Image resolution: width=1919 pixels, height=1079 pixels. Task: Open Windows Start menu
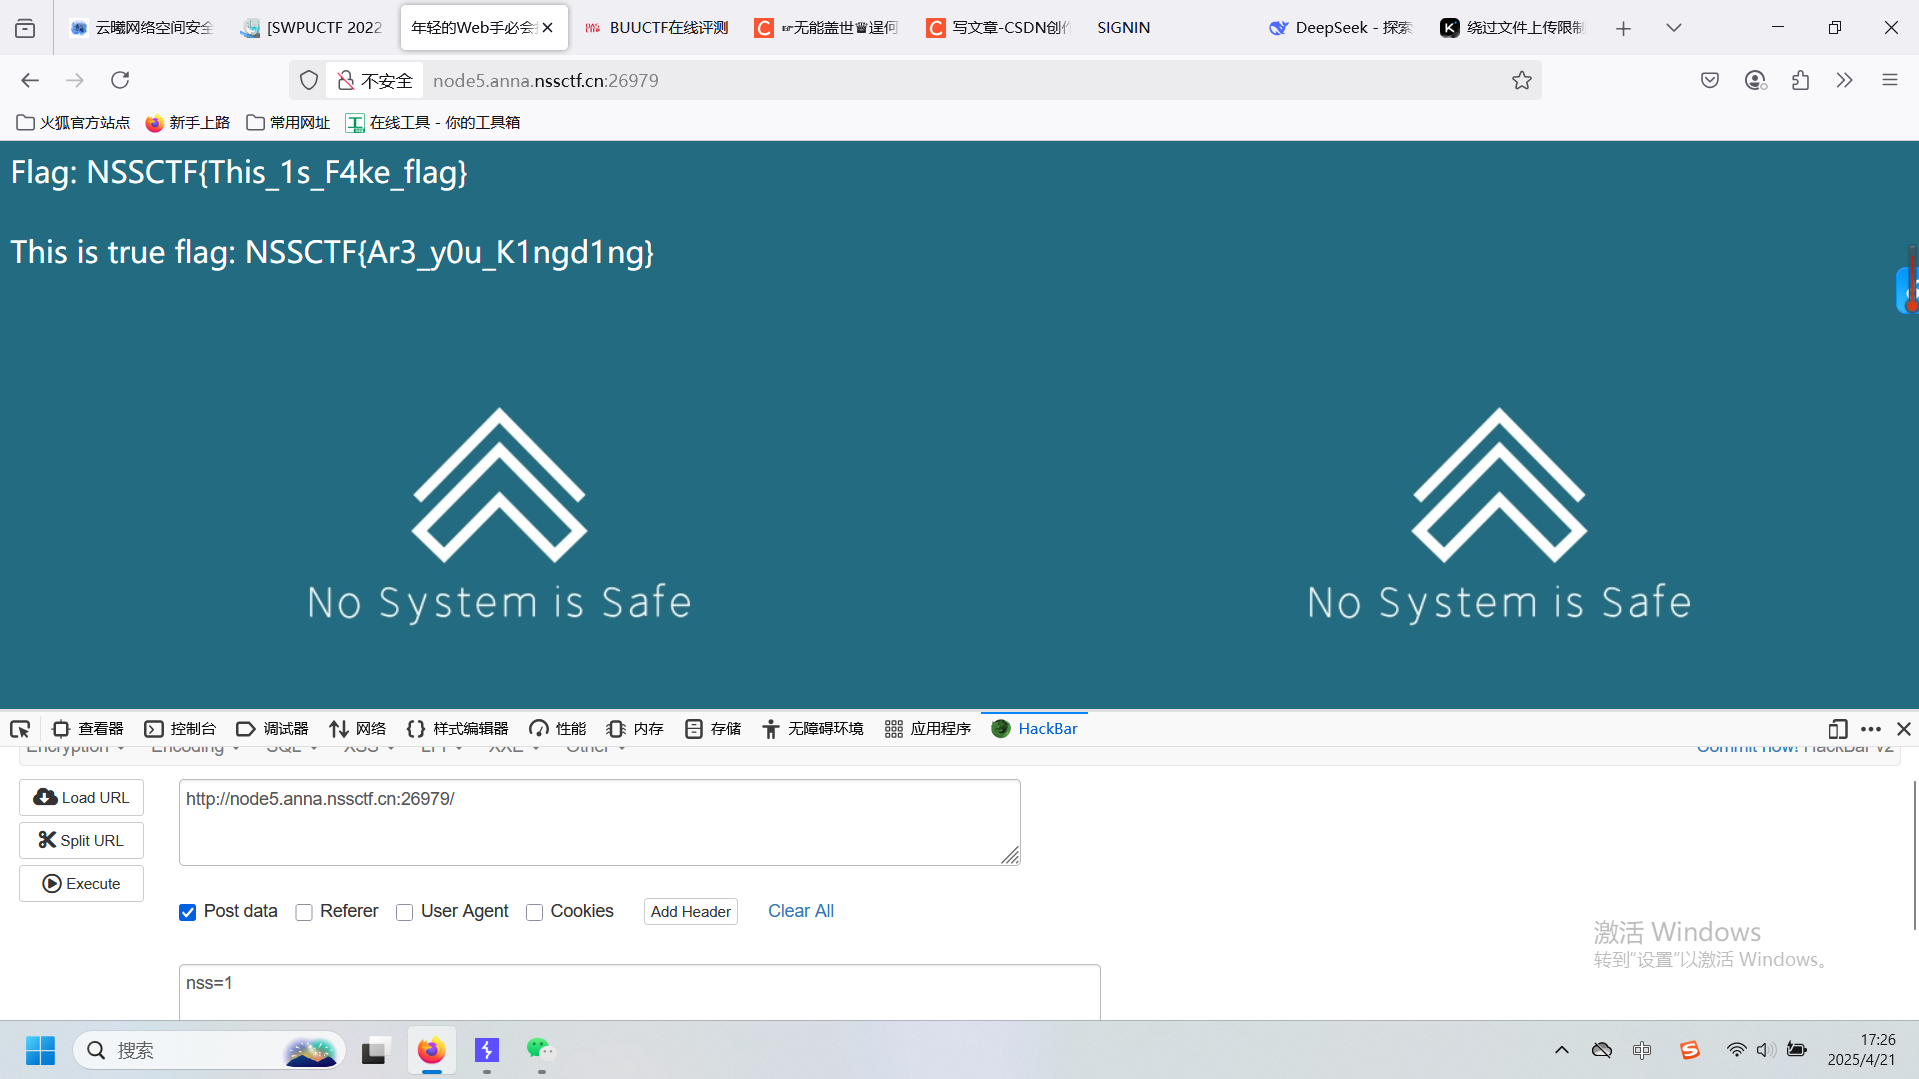pyautogui.click(x=40, y=1050)
